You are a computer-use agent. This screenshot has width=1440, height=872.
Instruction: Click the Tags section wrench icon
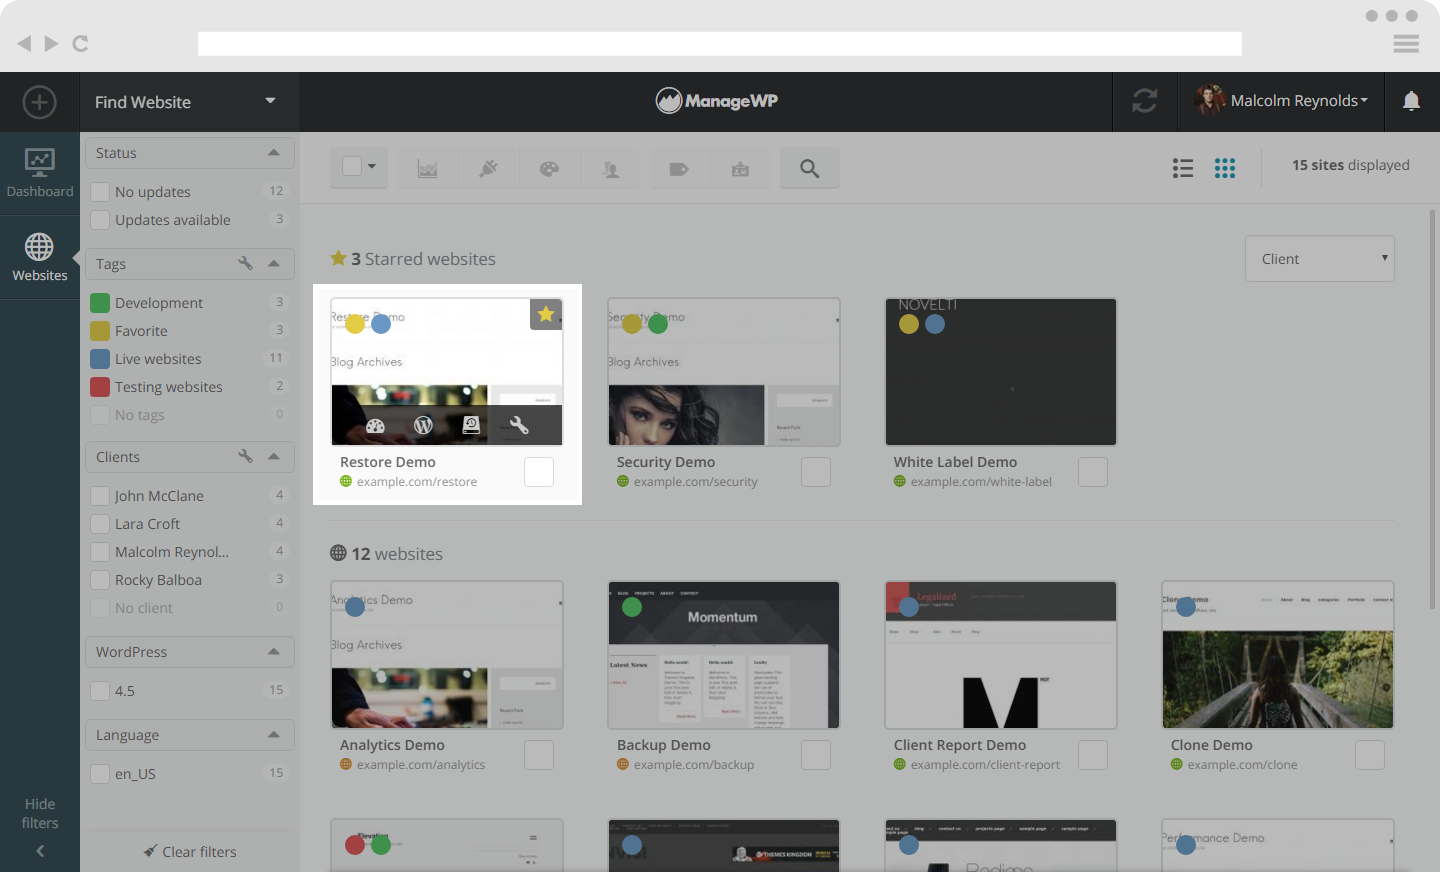tap(245, 263)
